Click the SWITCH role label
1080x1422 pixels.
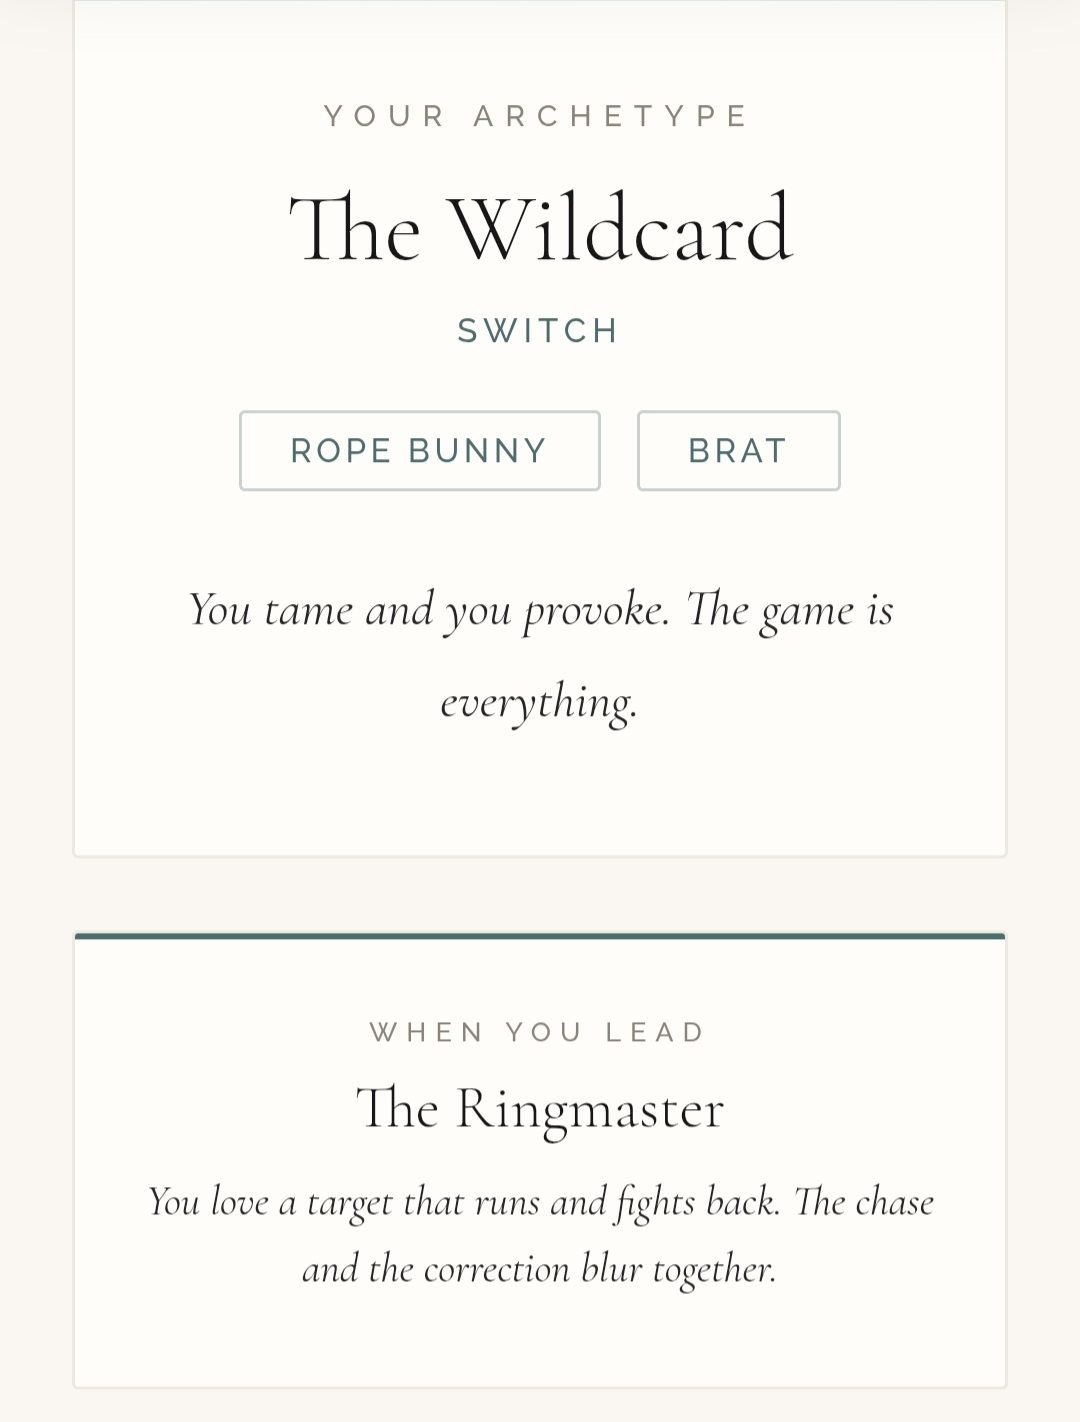(539, 331)
